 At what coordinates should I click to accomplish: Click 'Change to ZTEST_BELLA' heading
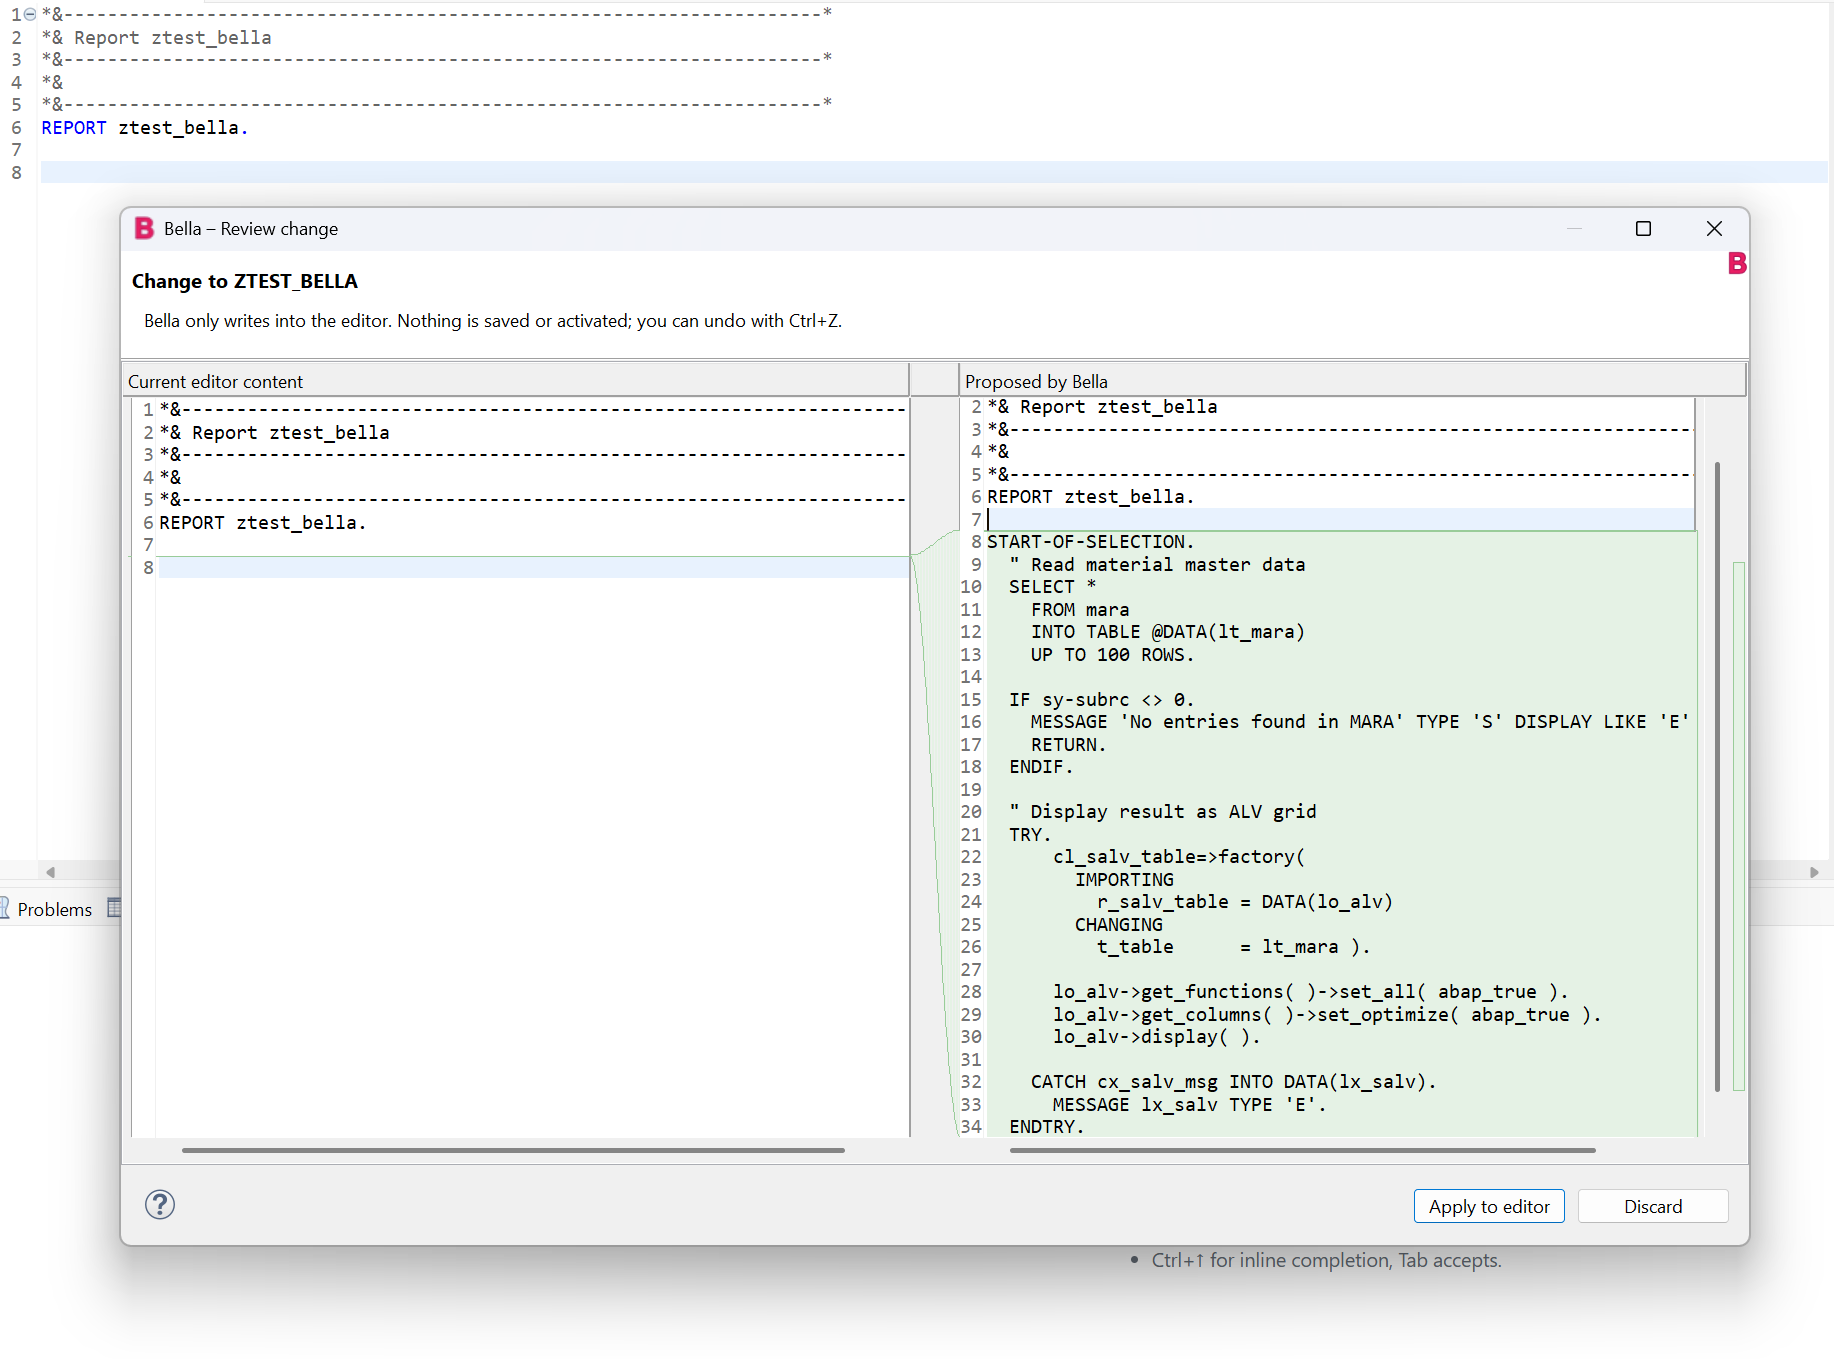(x=245, y=281)
